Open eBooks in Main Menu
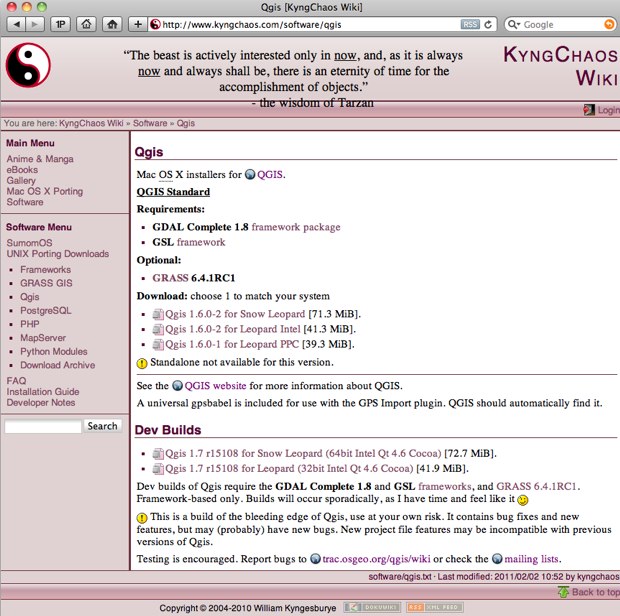 [x=22, y=170]
